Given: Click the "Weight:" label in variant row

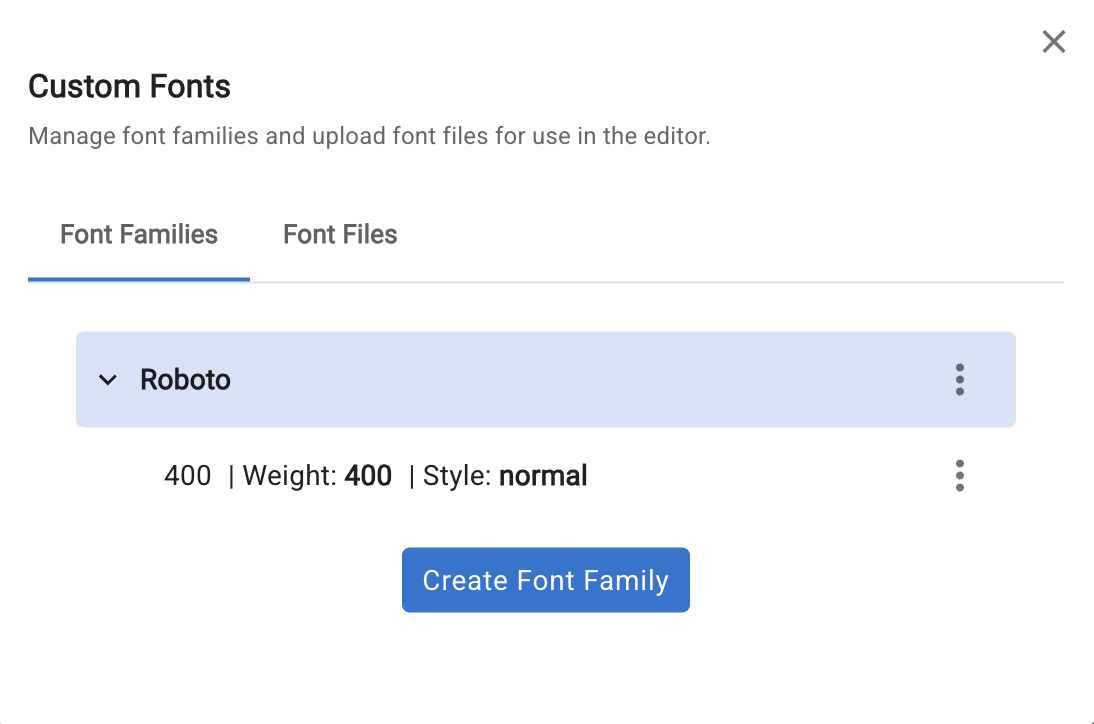Looking at the screenshot, I should pyautogui.click(x=289, y=476).
